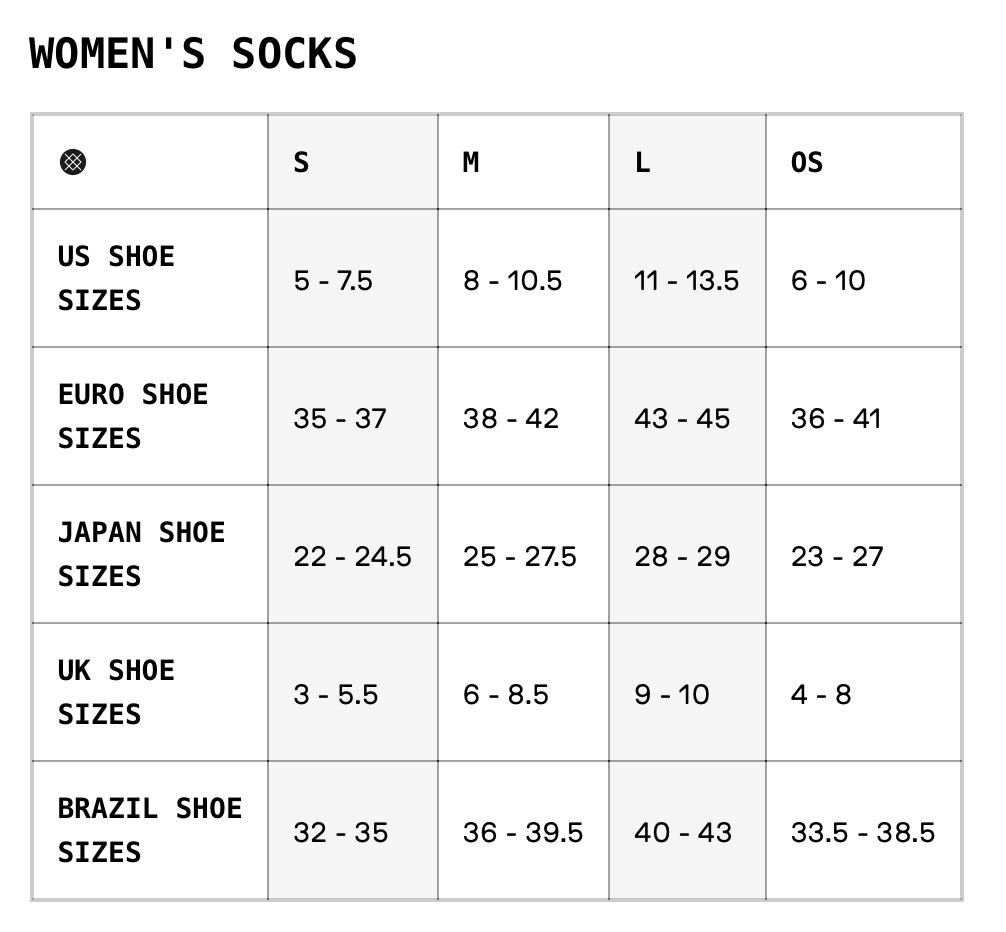
Task: Click the S size column header
Action: click(301, 162)
